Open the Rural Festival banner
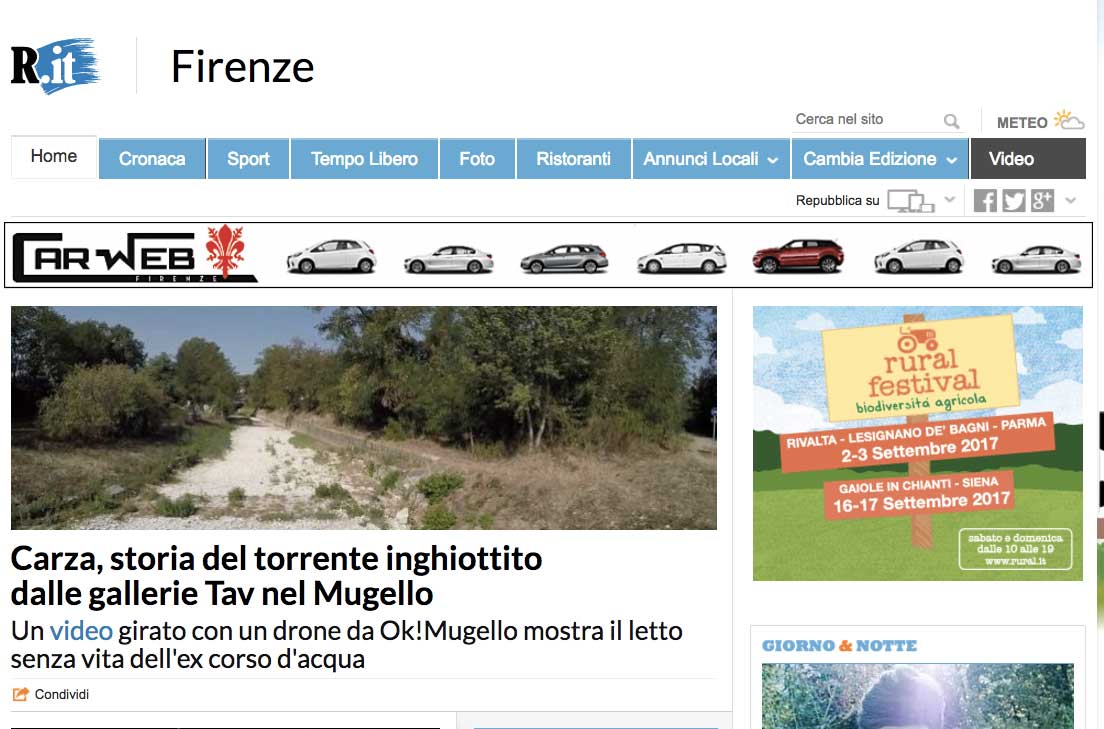The image size is (1104, 729). pyautogui.click(x=917, y=443)
